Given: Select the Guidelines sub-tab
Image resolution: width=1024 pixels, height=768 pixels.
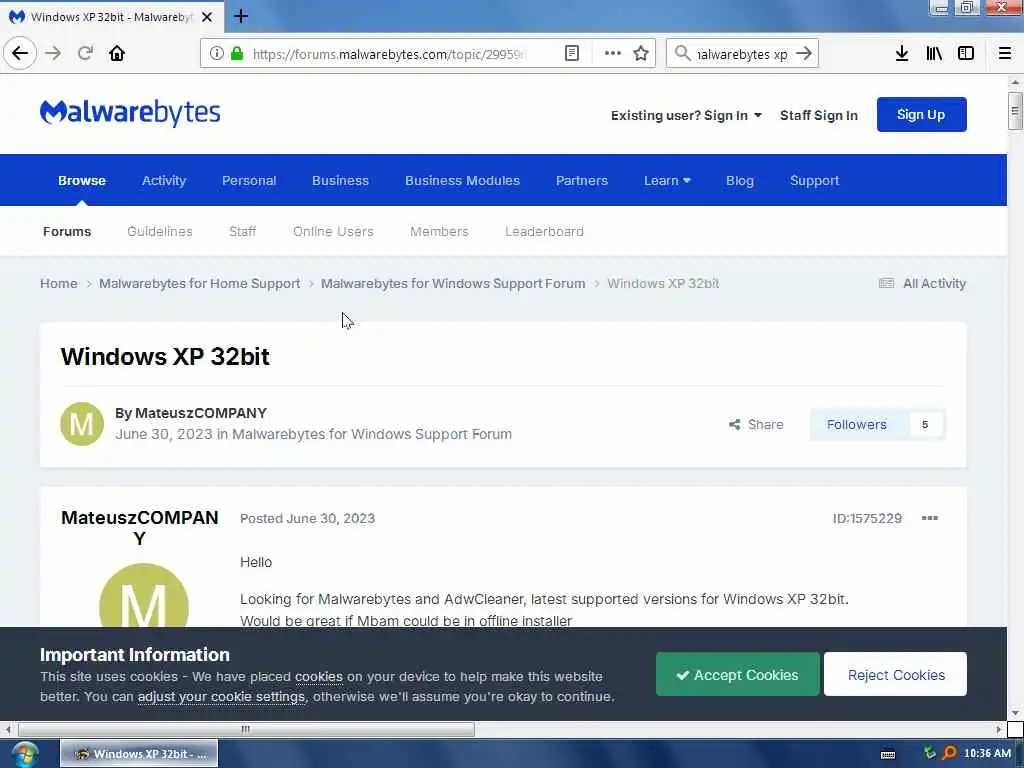Looking at the screenshot, I should coord(160,232).
